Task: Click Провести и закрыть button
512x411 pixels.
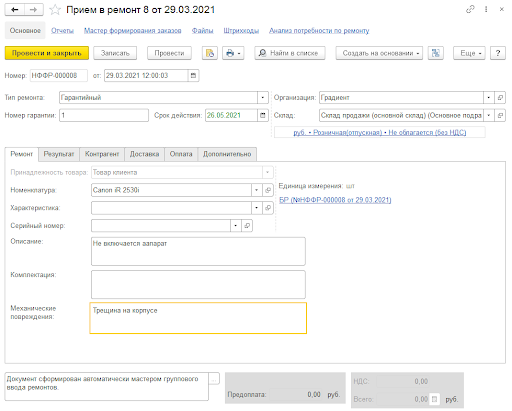Action: coord(47,53)
